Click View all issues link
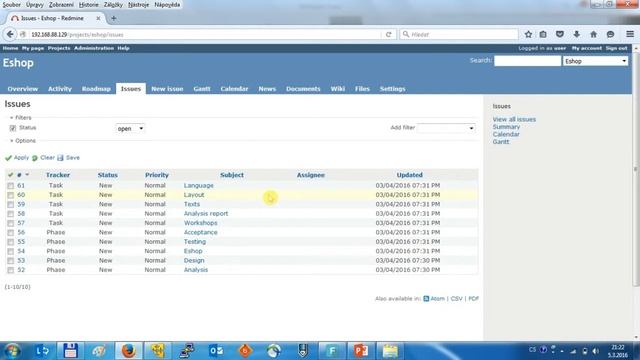Viewport: 640px width, 360px height. click(x=514, y=120)
